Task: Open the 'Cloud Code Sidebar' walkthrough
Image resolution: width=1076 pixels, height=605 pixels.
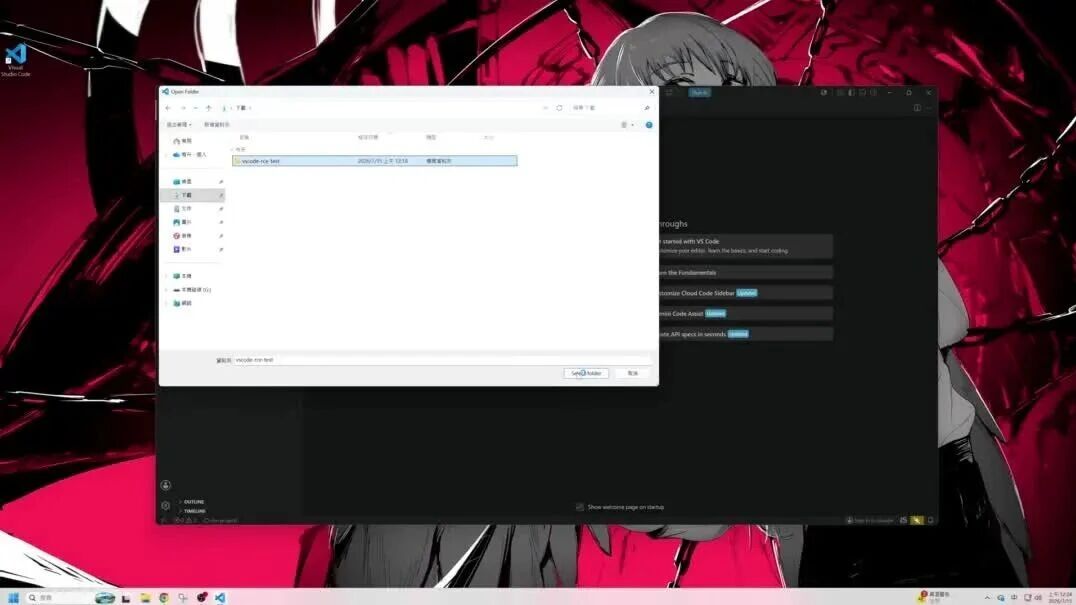Action: 745,293
